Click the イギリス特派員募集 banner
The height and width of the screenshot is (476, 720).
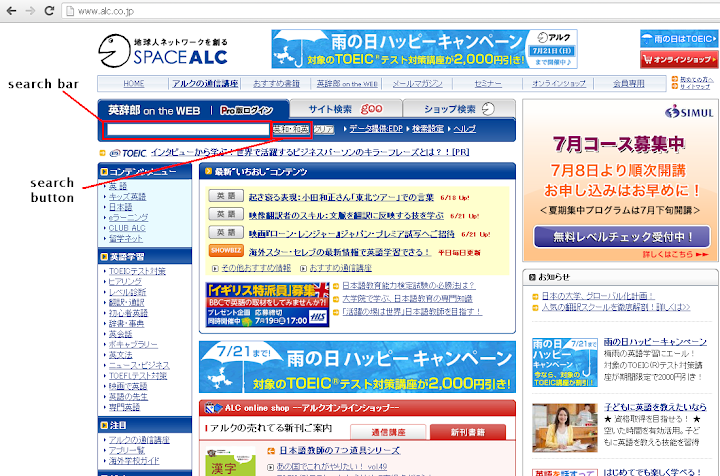click(267, 305)
